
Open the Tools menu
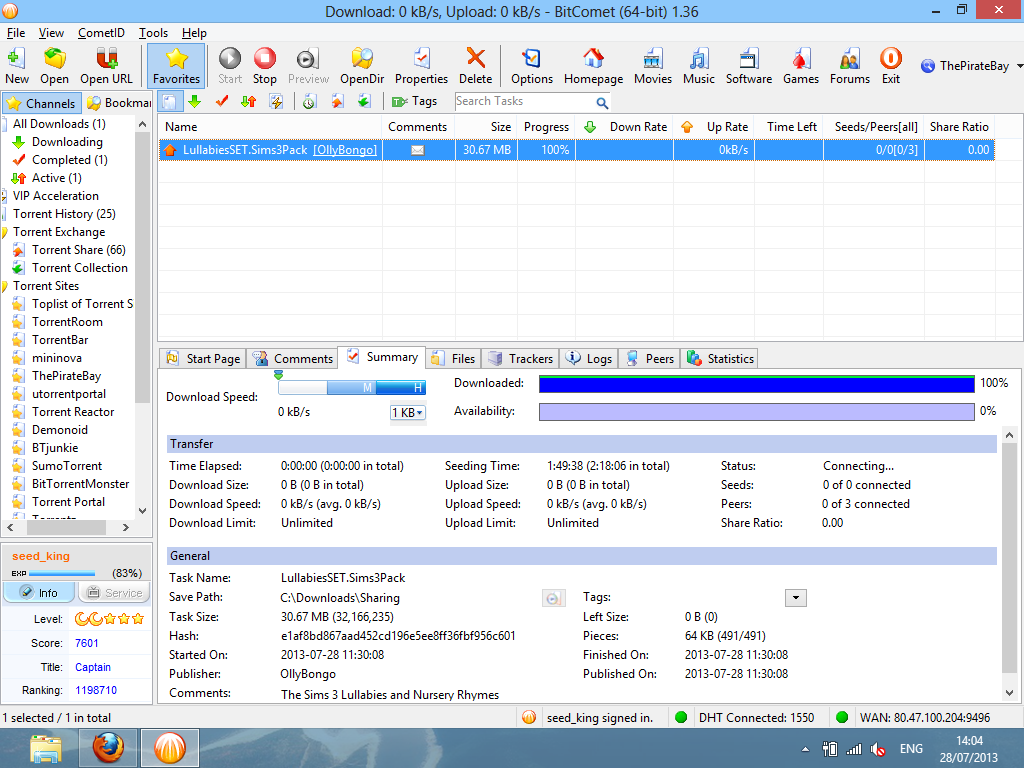pyautogui.click(x=153, y=32)
